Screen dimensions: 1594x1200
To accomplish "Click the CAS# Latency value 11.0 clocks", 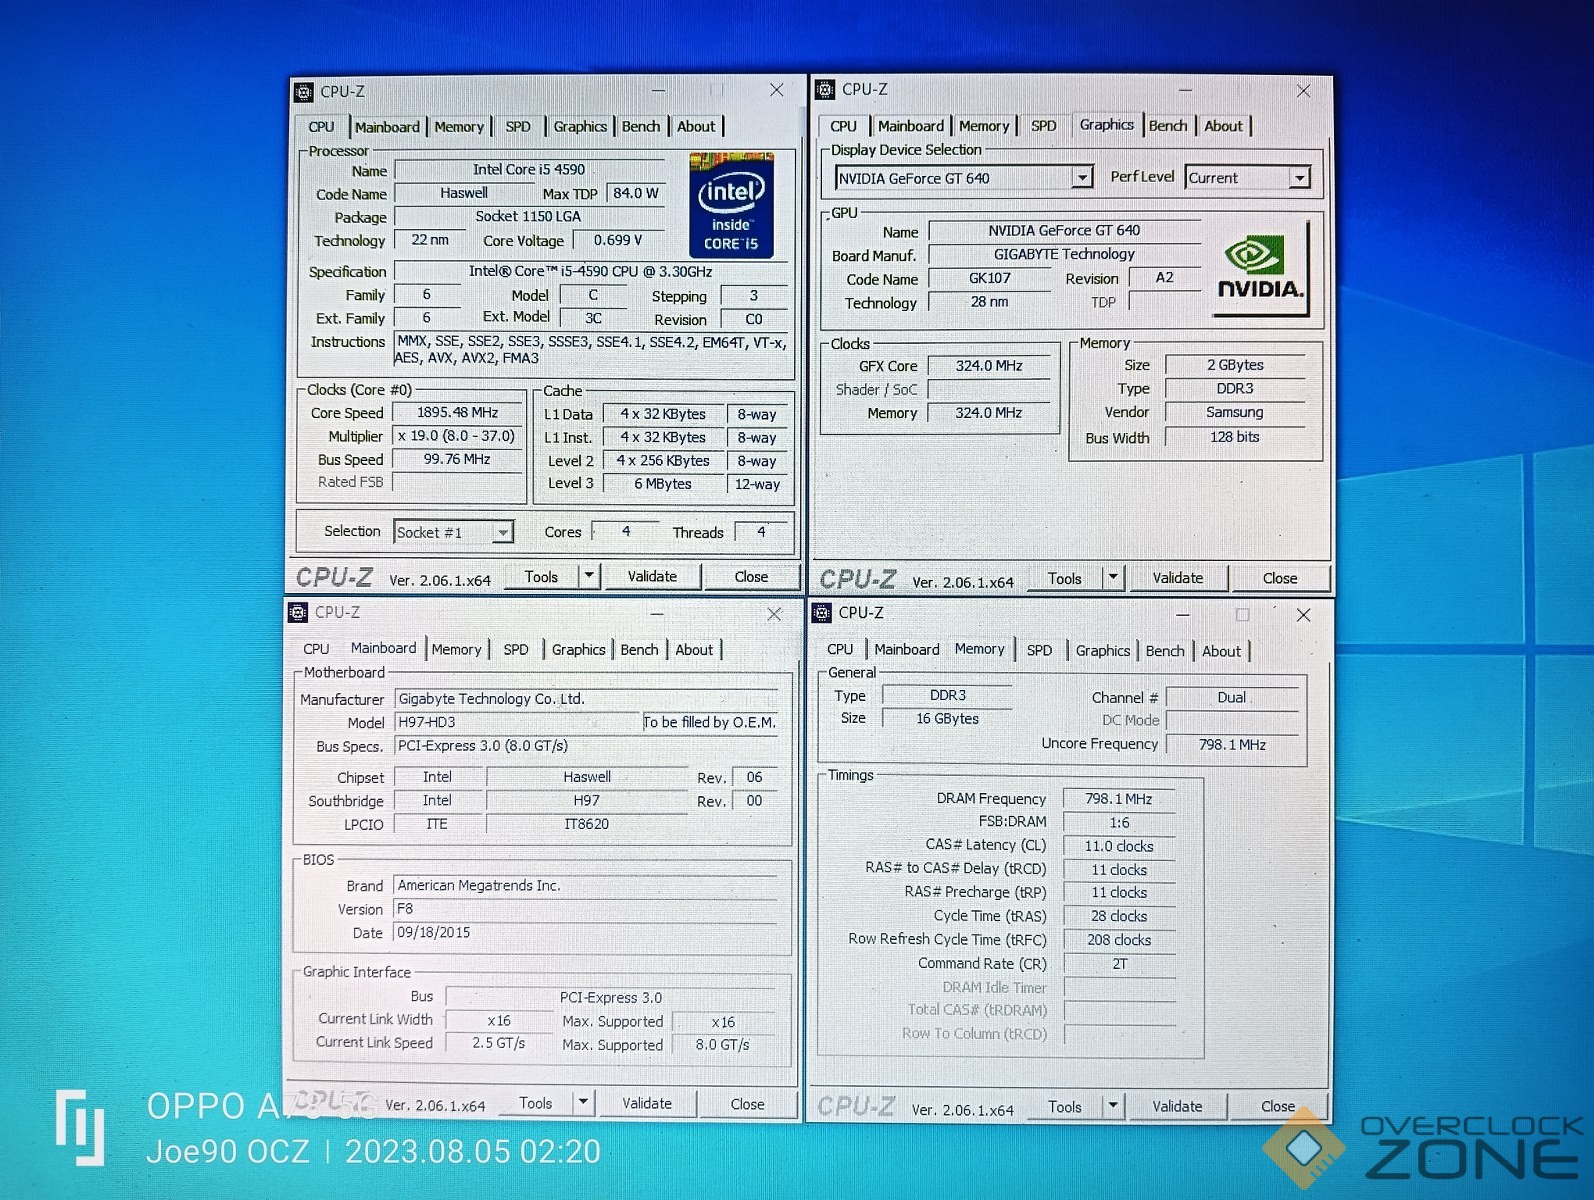I will click(x=1118, y=846).
